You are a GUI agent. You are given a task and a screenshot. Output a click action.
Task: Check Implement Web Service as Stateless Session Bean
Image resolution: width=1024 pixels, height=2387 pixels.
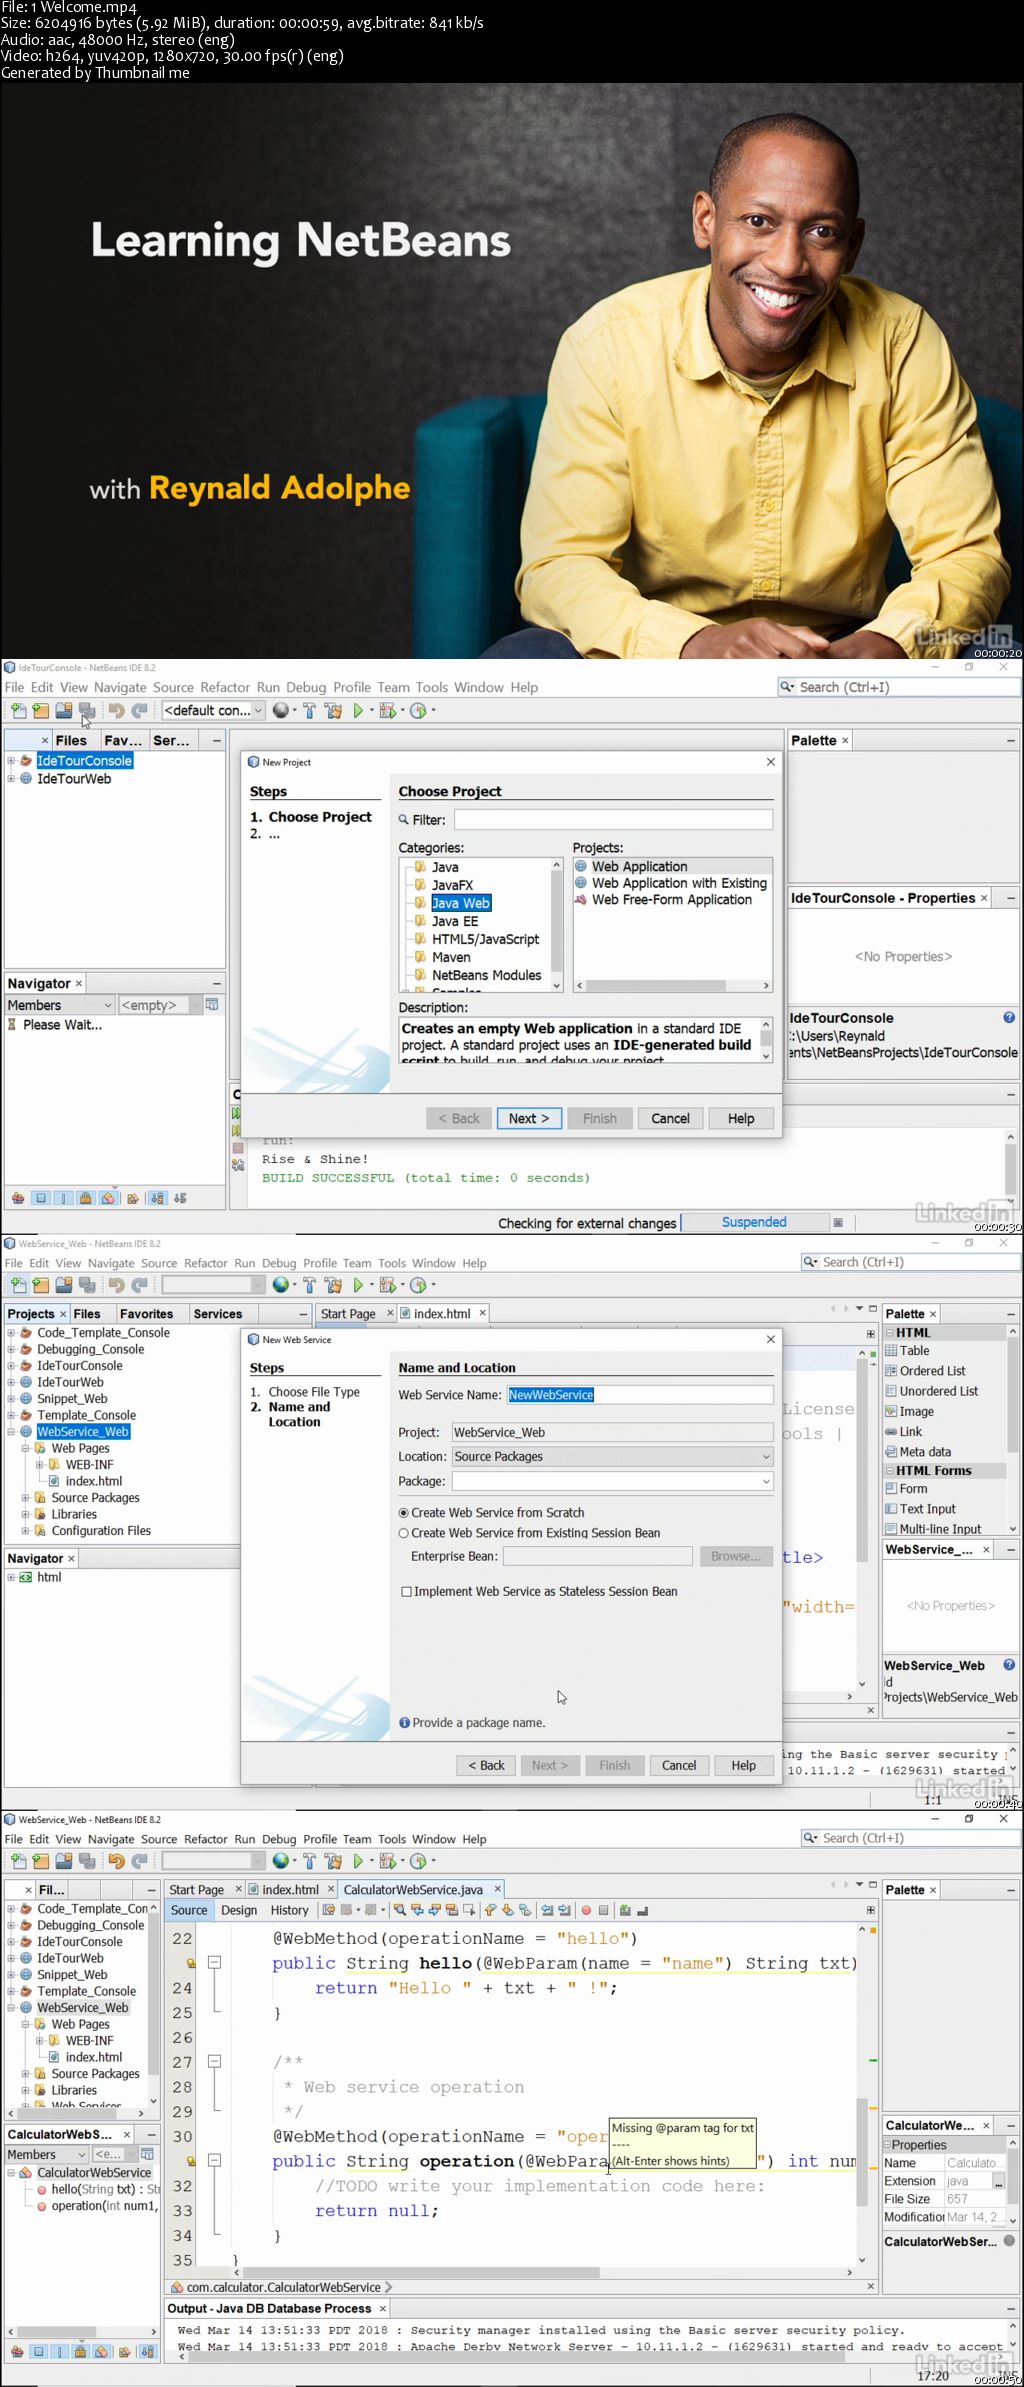406,1591
